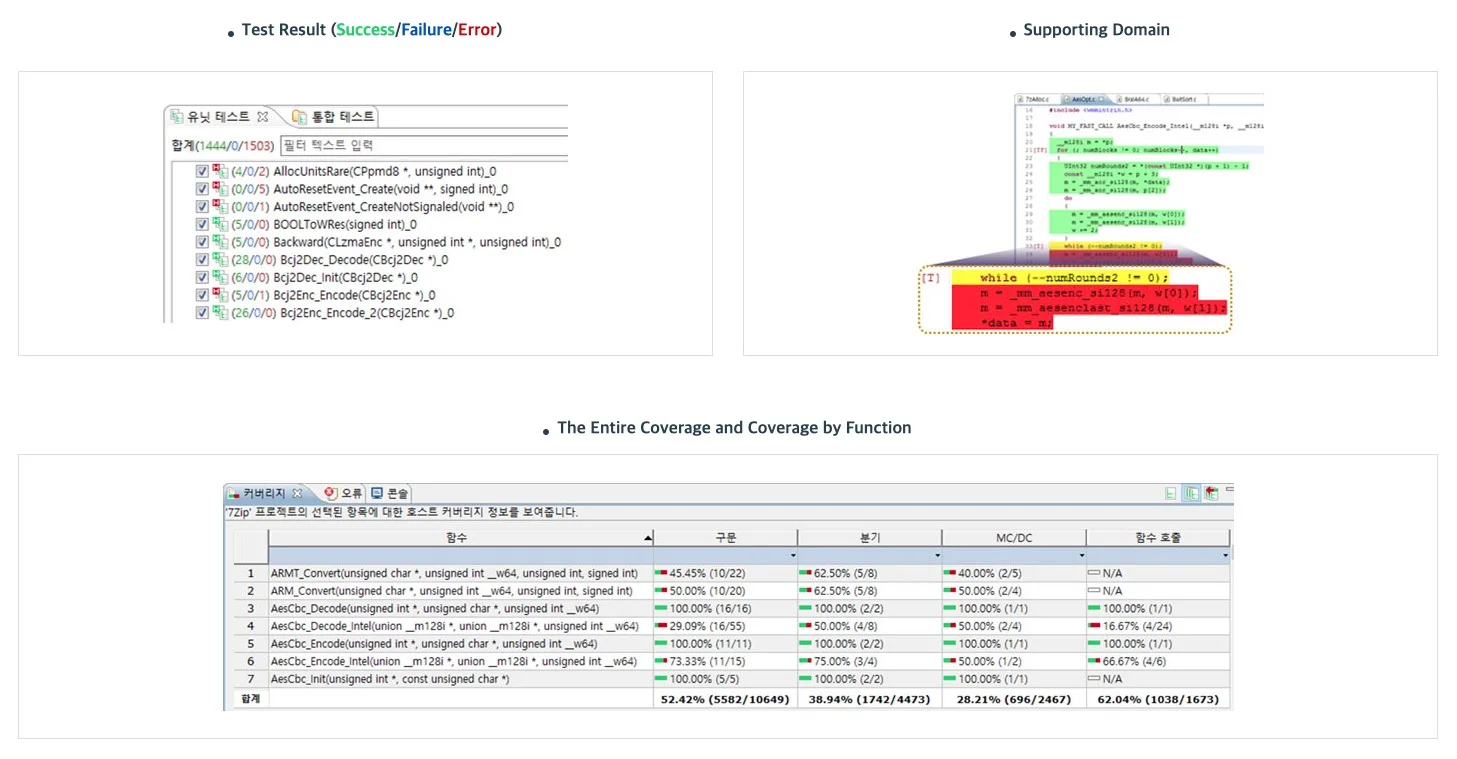Click the 52.42% (5582/10649) total cell
This screenshot has width=1457, height=759.
click(x=726, y=699)
